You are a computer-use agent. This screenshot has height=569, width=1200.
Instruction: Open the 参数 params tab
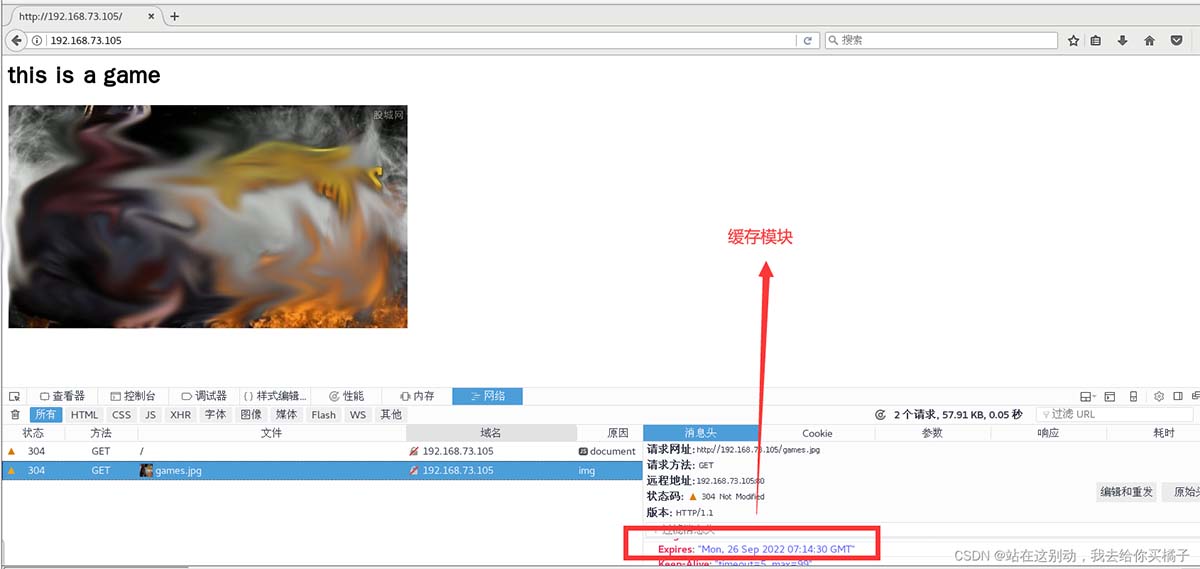click(932, 433)
